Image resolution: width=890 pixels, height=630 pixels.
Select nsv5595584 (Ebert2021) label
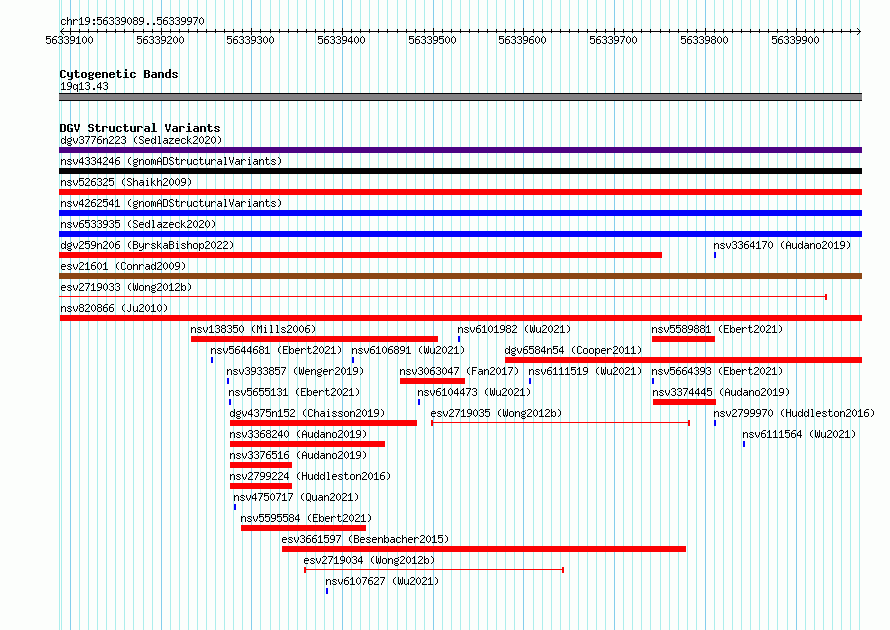coord(306,518)
